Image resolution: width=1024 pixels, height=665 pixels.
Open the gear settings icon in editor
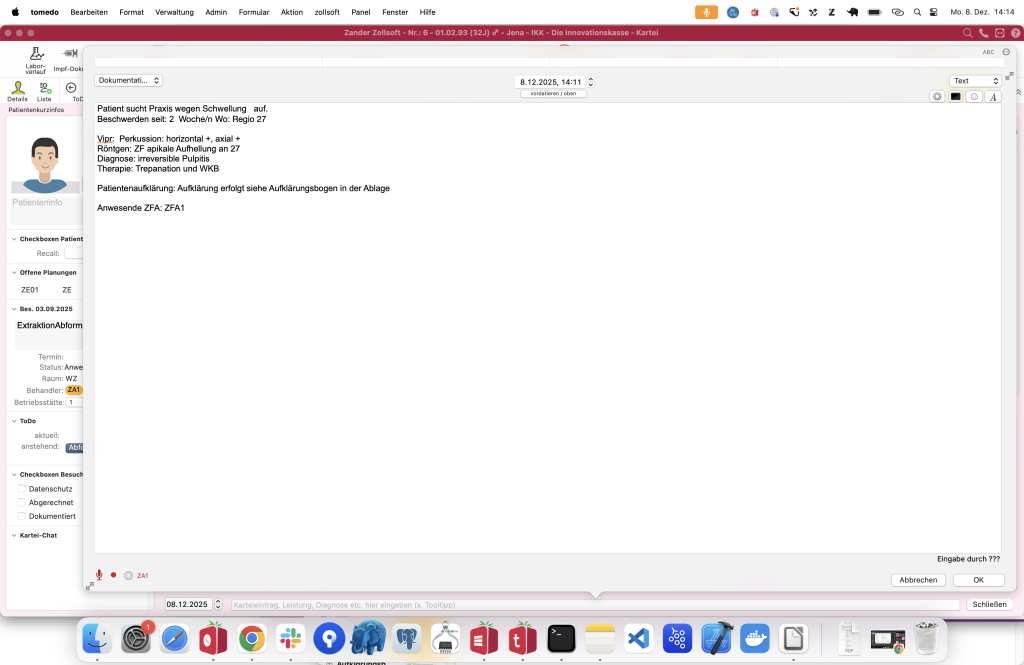[937, 97]
